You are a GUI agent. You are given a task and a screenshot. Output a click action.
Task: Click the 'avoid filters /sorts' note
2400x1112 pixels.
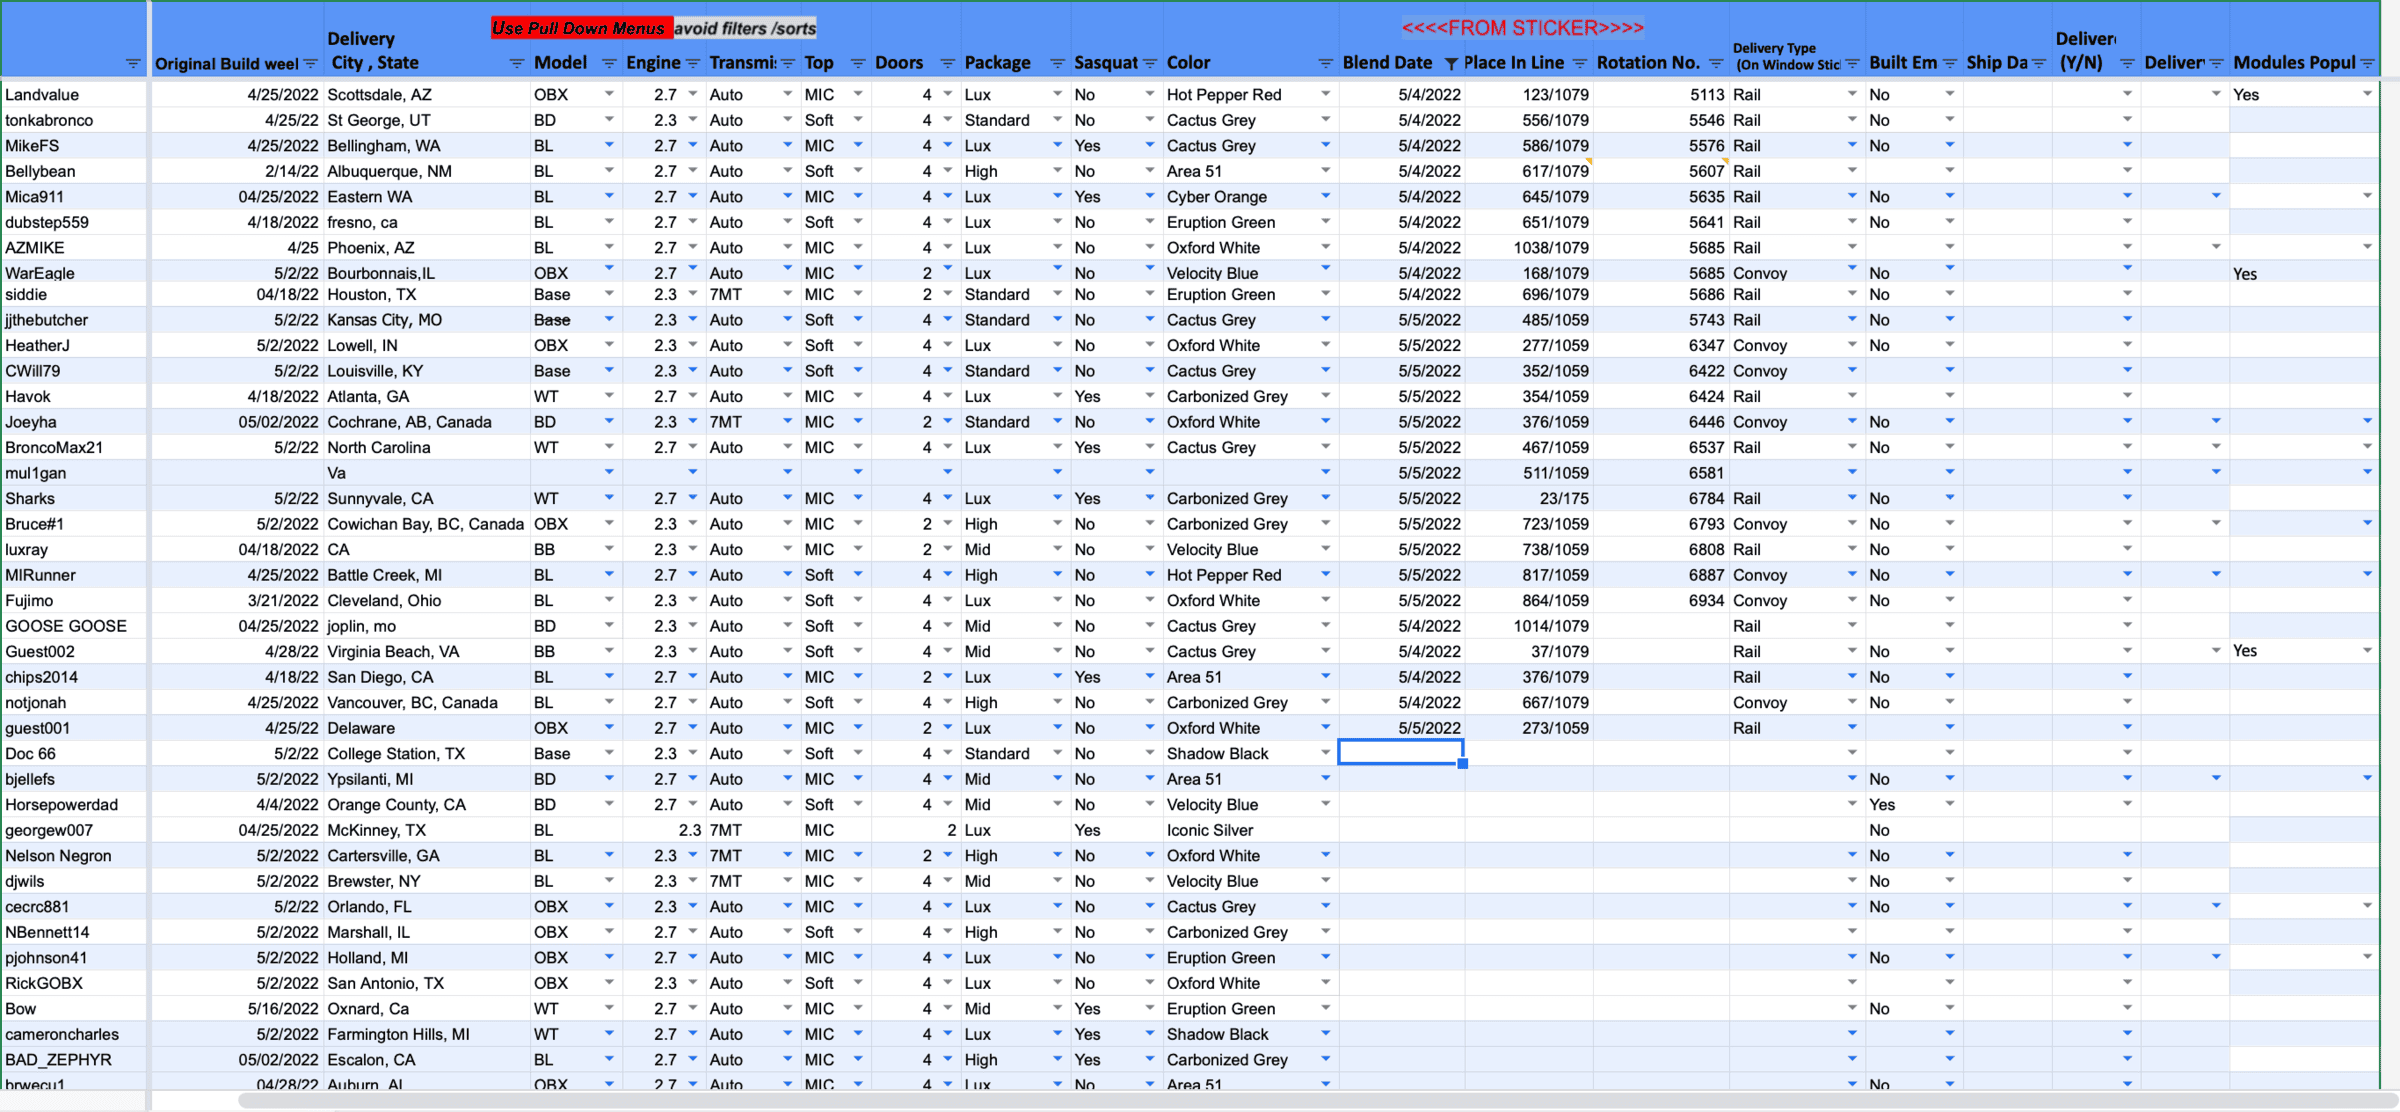coord(745,28)
